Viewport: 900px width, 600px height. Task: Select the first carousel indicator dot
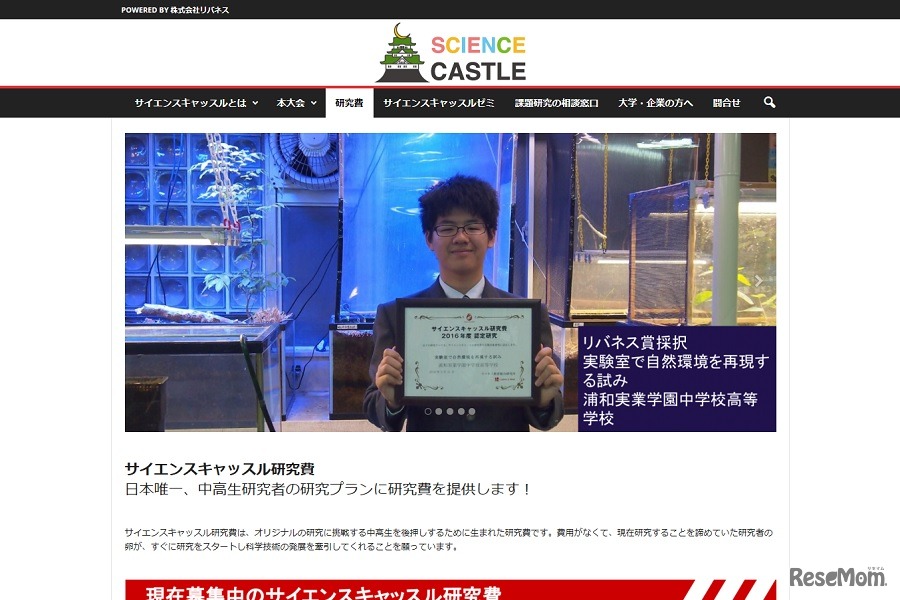tap(428, 411)
